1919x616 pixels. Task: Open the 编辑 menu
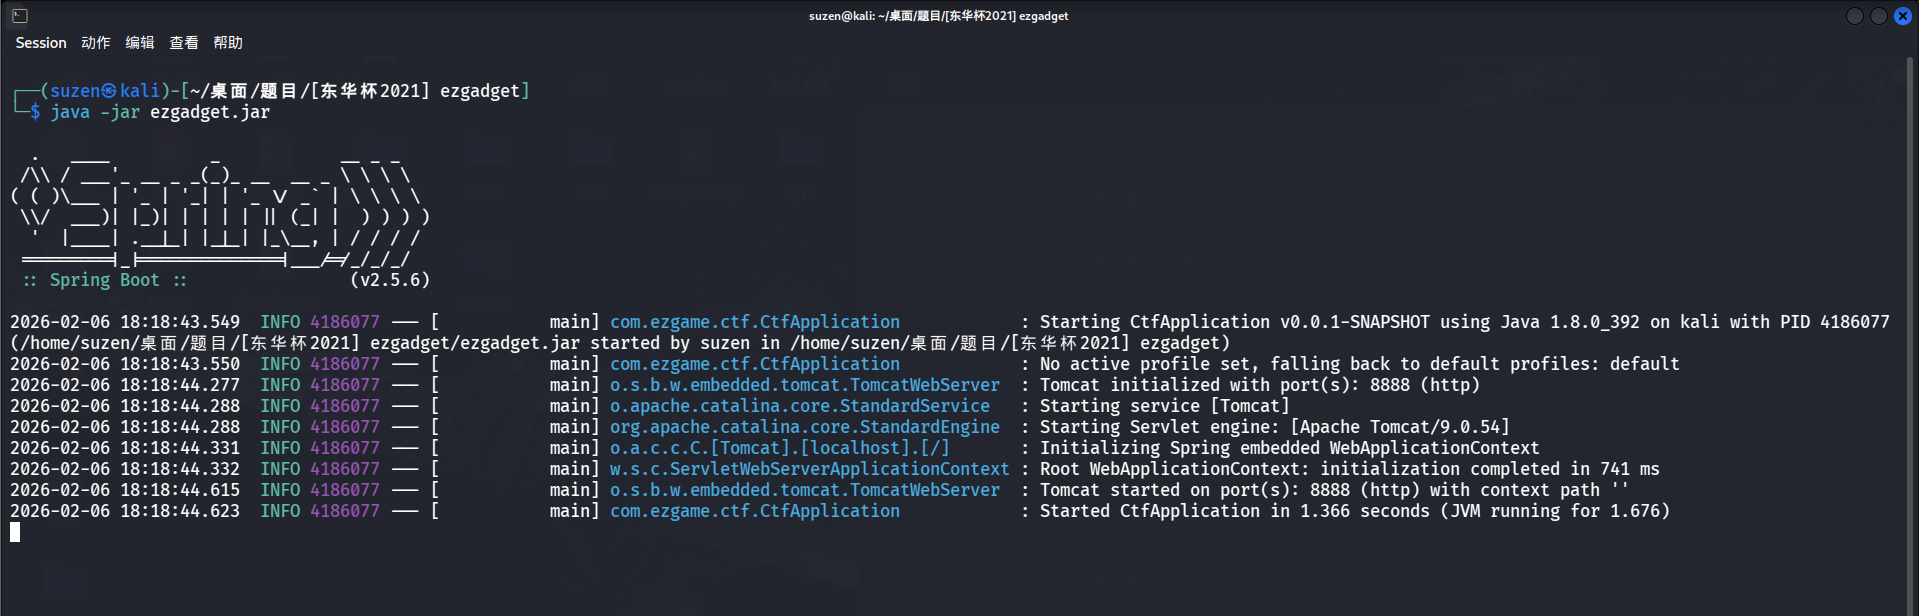pos(140,43)
